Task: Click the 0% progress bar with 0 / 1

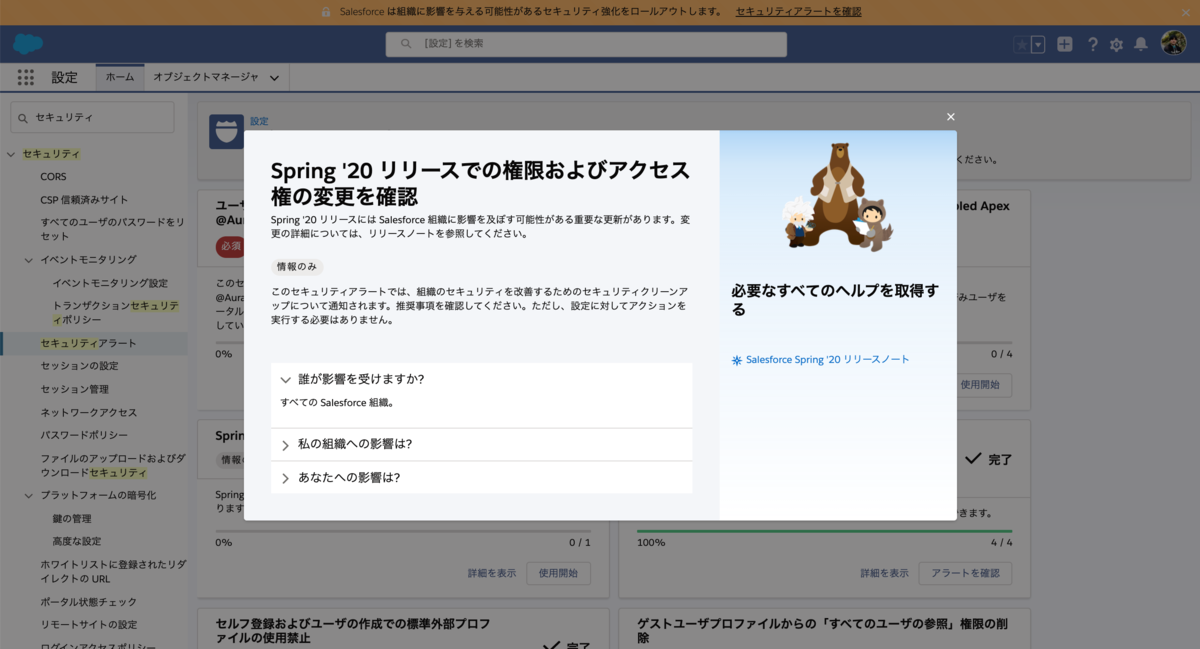Action: 403,531
